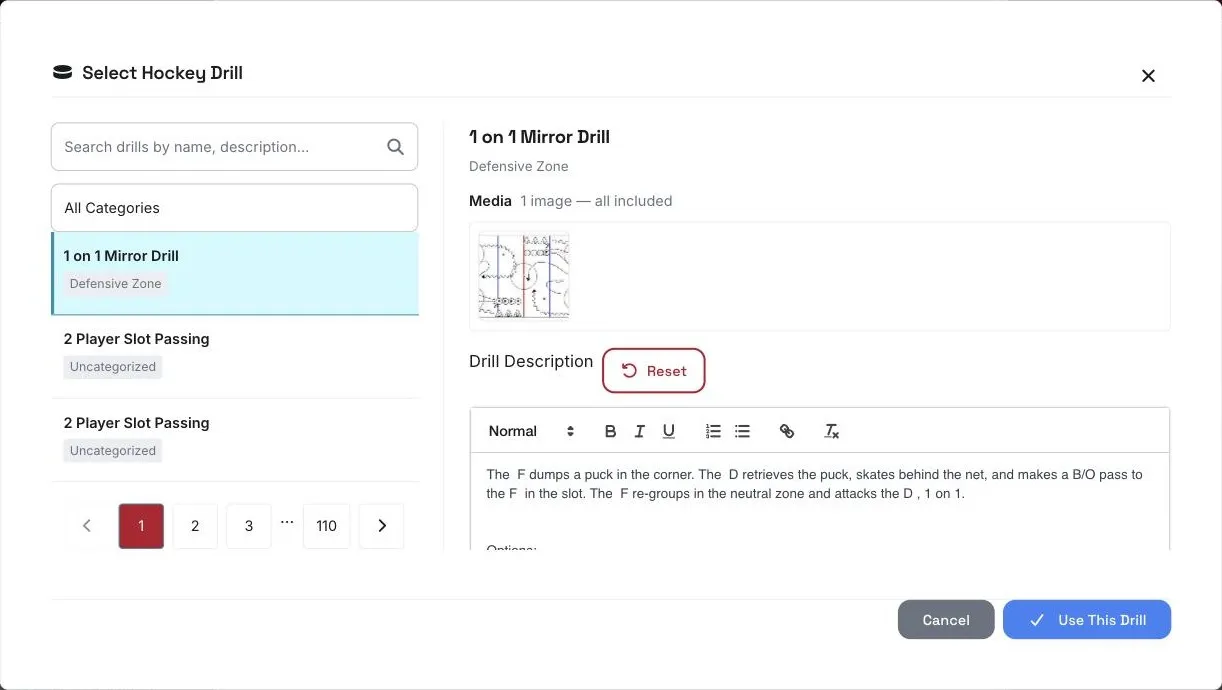
Task: Go to the next drills page
Action: coord(382,526)
